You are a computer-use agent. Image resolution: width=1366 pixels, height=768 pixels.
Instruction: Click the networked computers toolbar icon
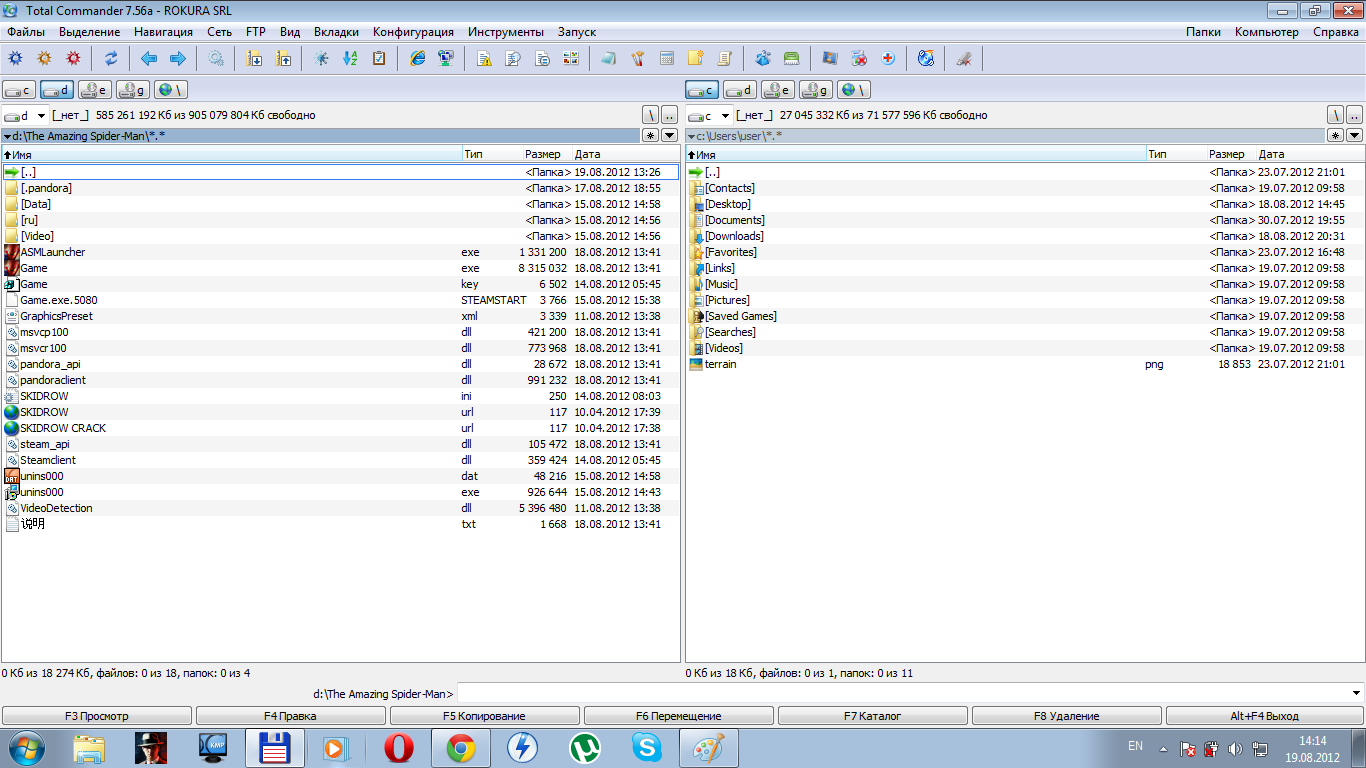[446, 58]
